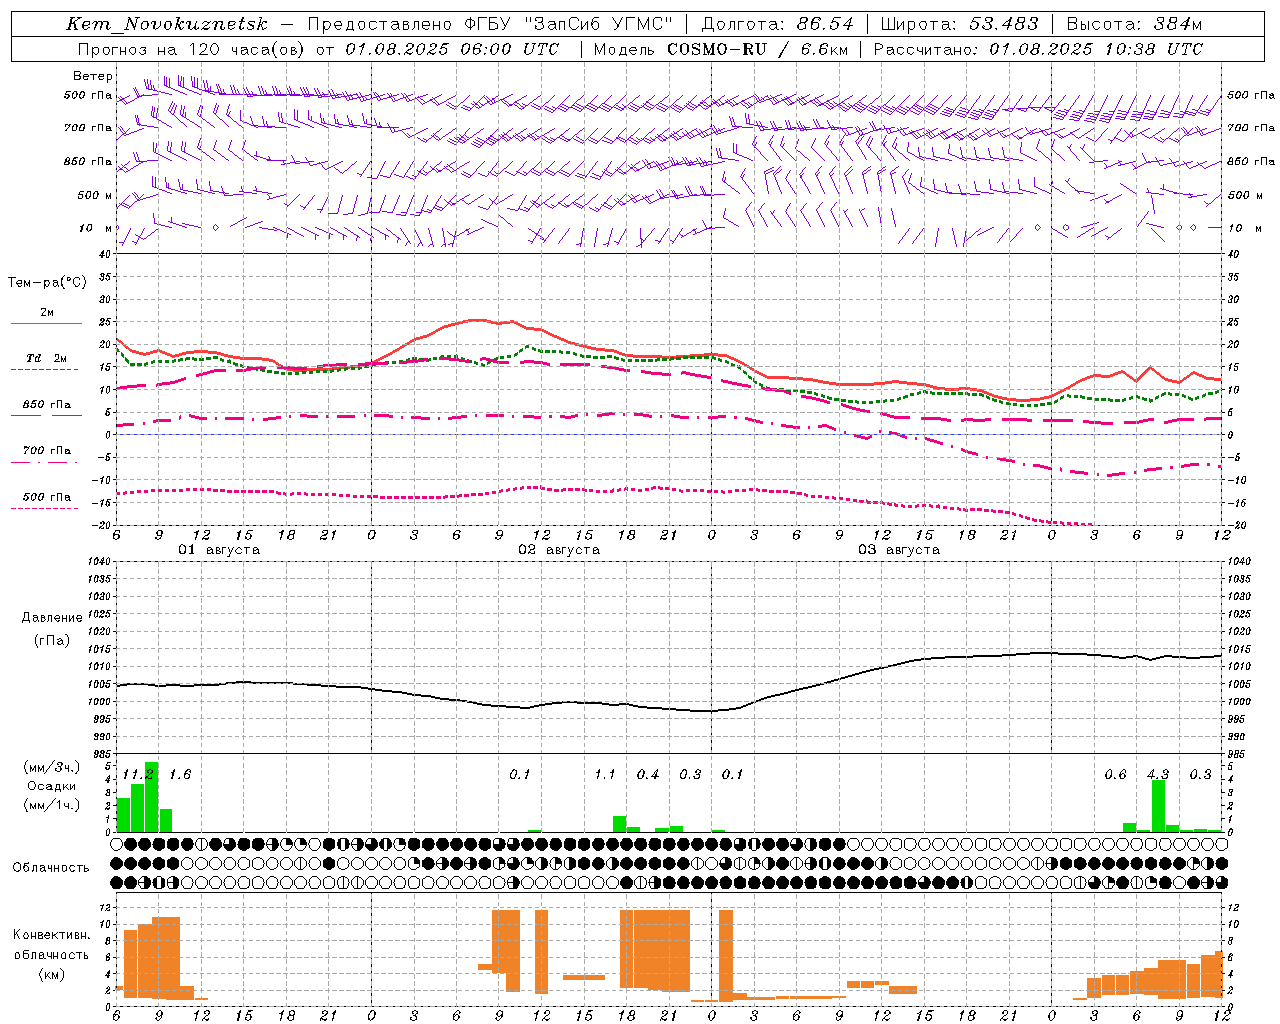
Task: Click the "Прогноз на 120 часа(ов)" text
Action: 193,49
